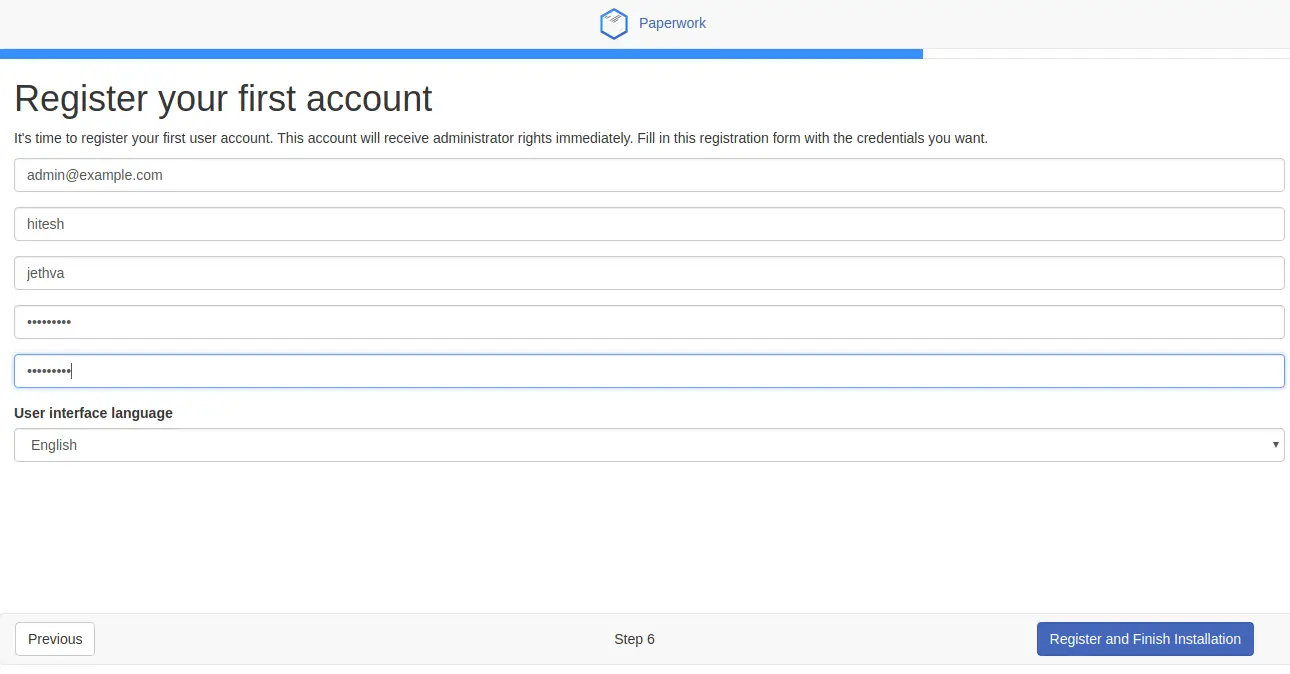Focus the password field below the jethva field
Screen dimensions: 1290x674
(649, 322)
